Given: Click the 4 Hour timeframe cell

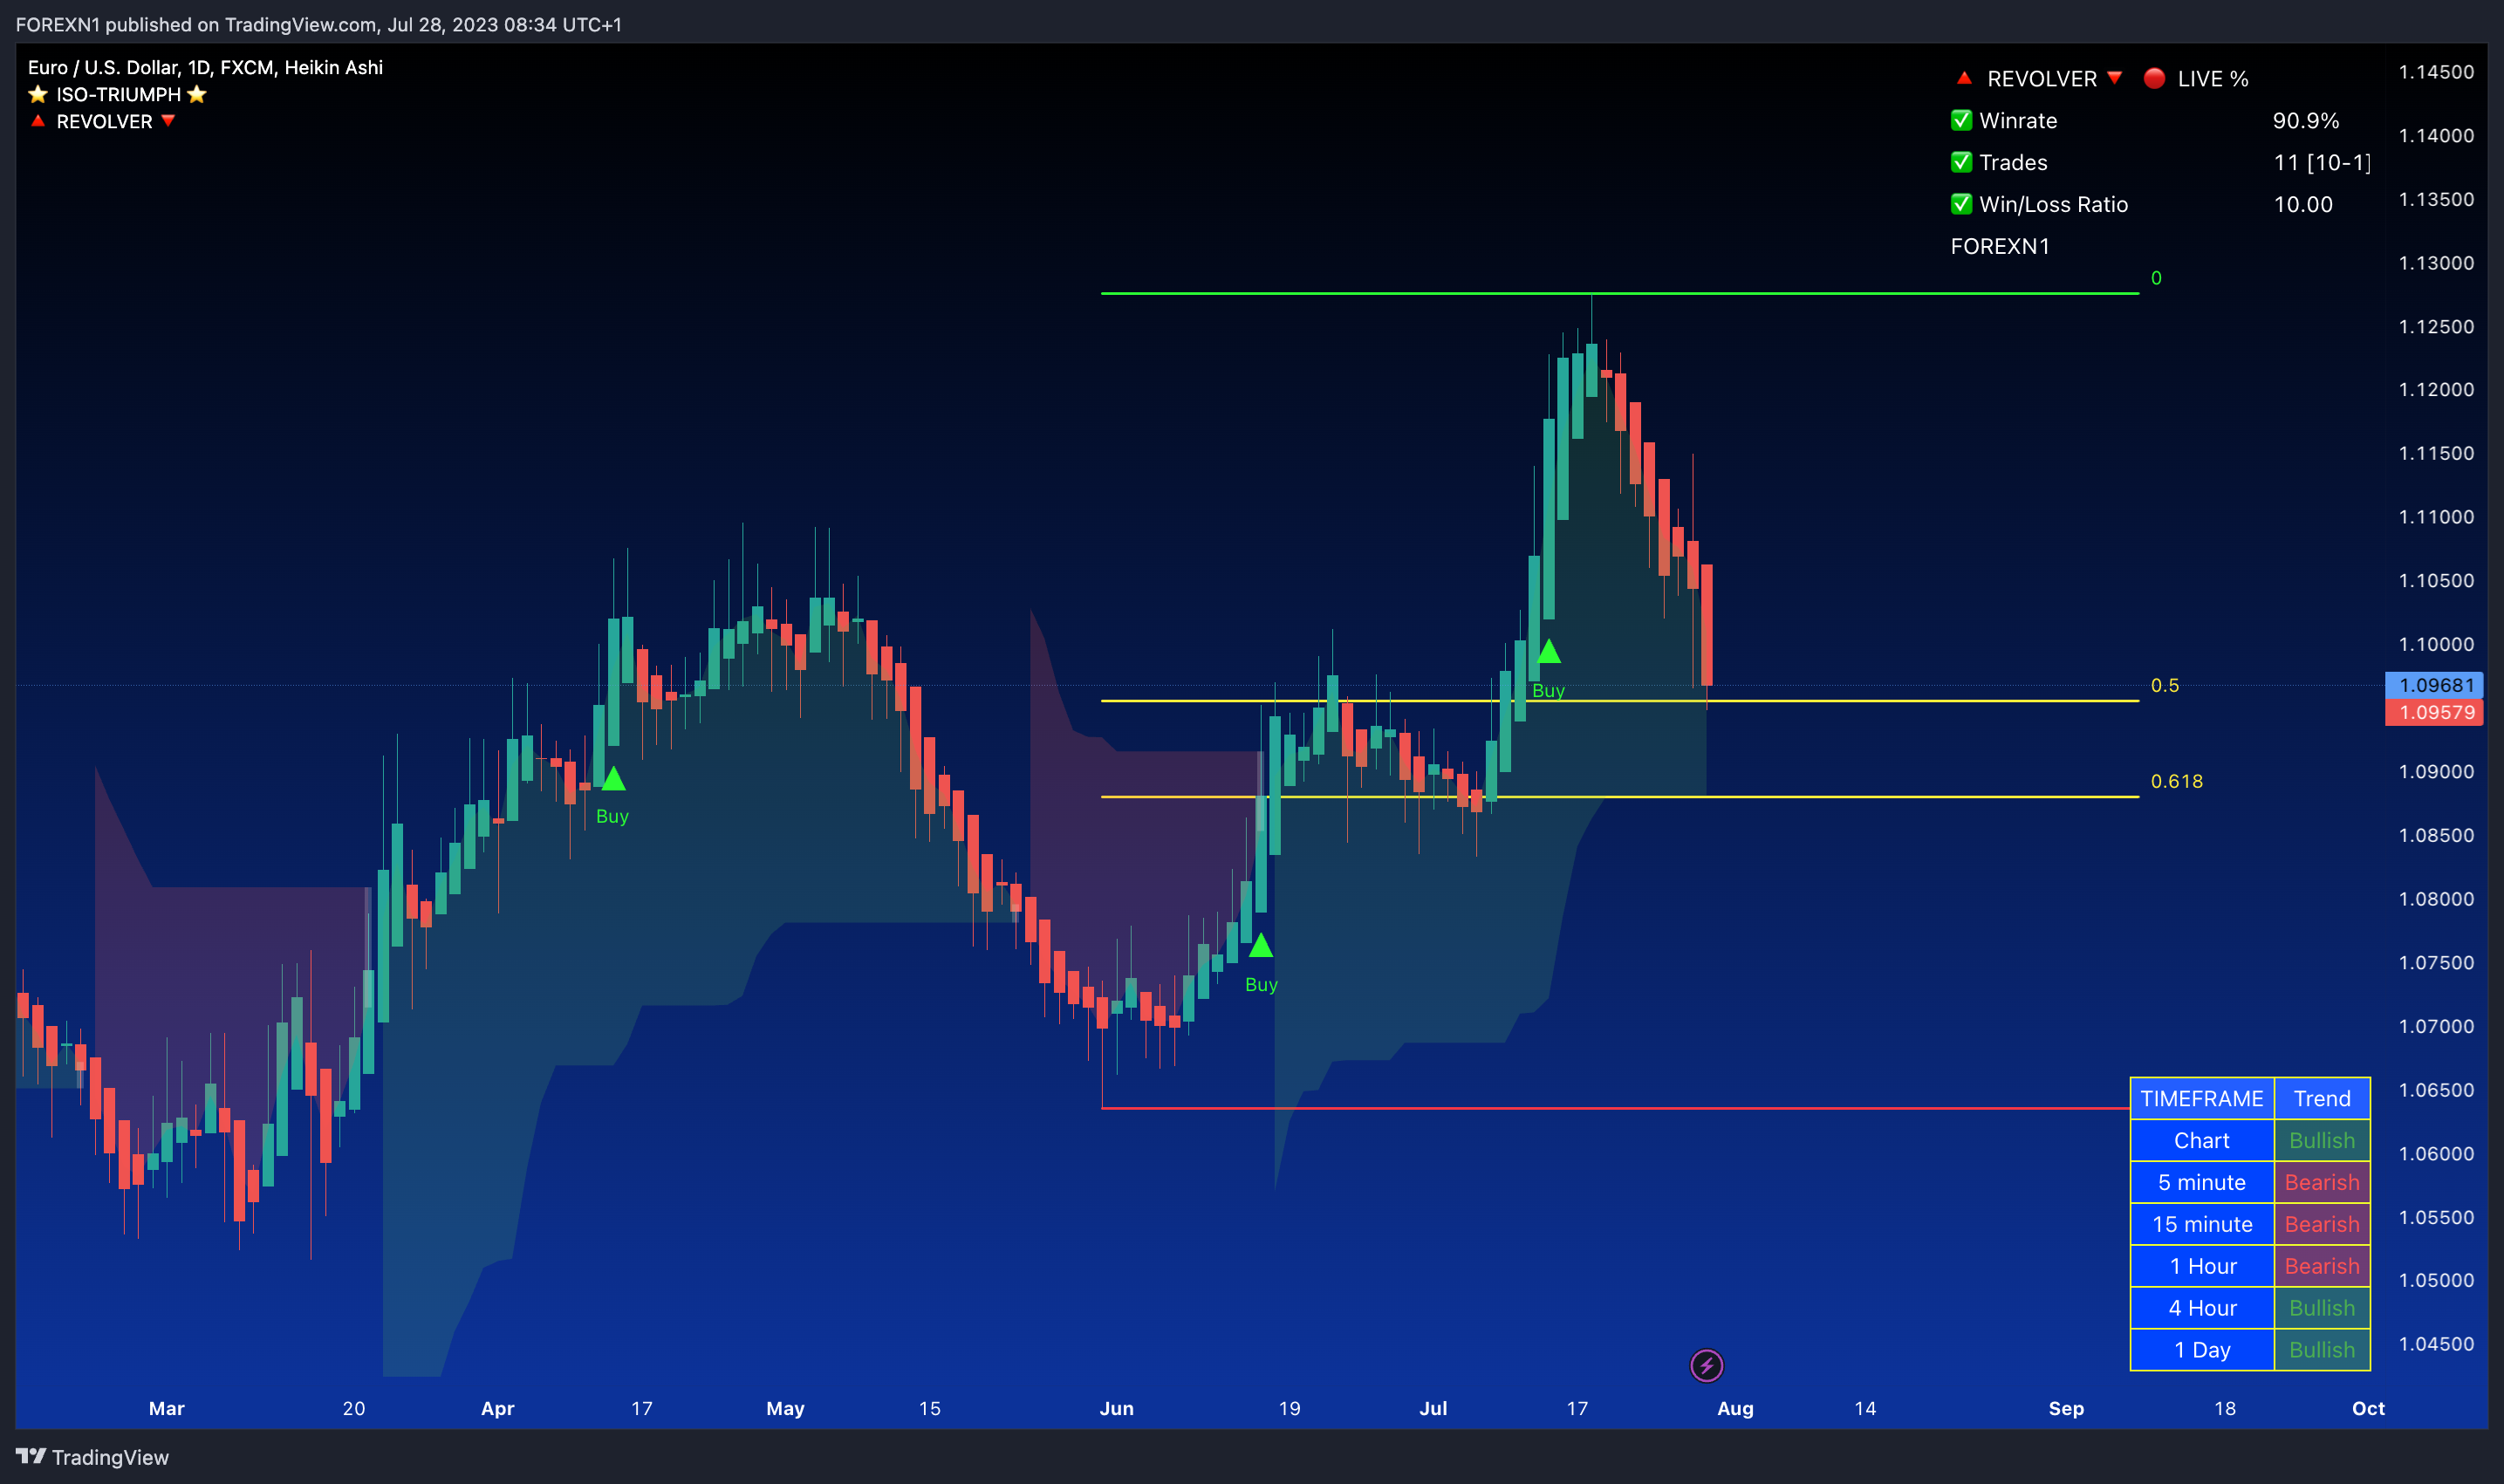Looking at the screenshot, I should pyautogui.click(x=2202, y=1308).
